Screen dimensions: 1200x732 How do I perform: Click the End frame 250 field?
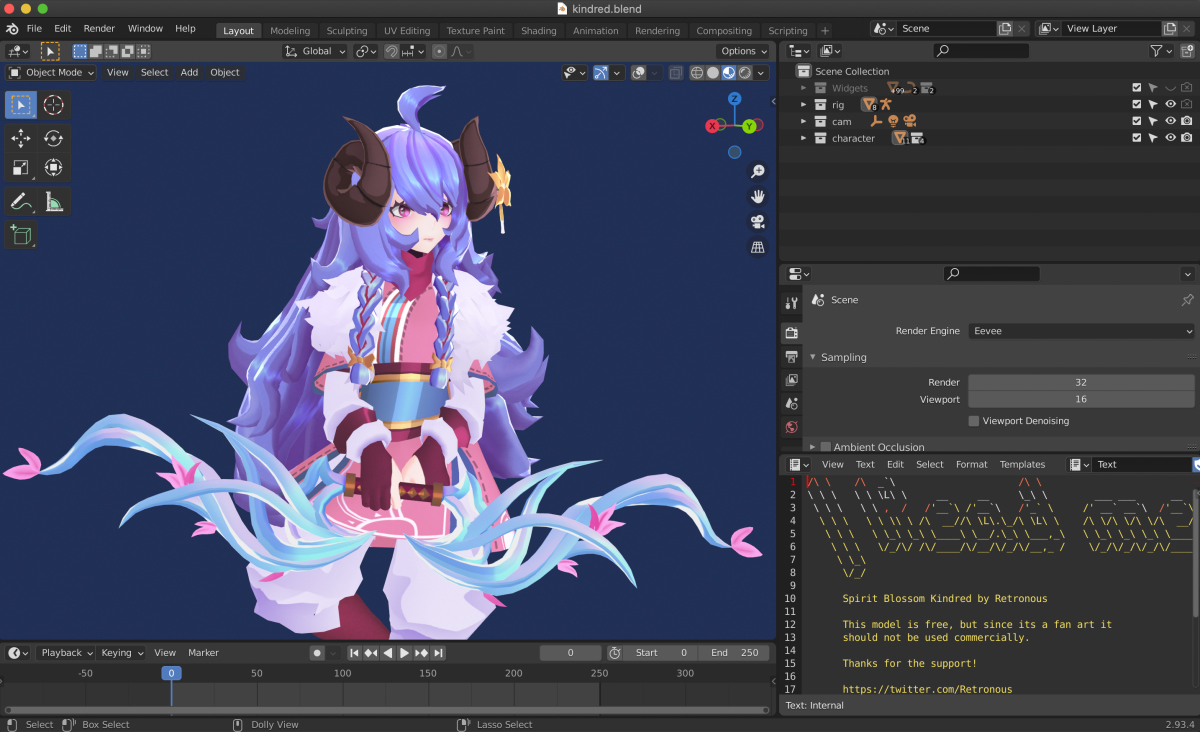point(734,653)
